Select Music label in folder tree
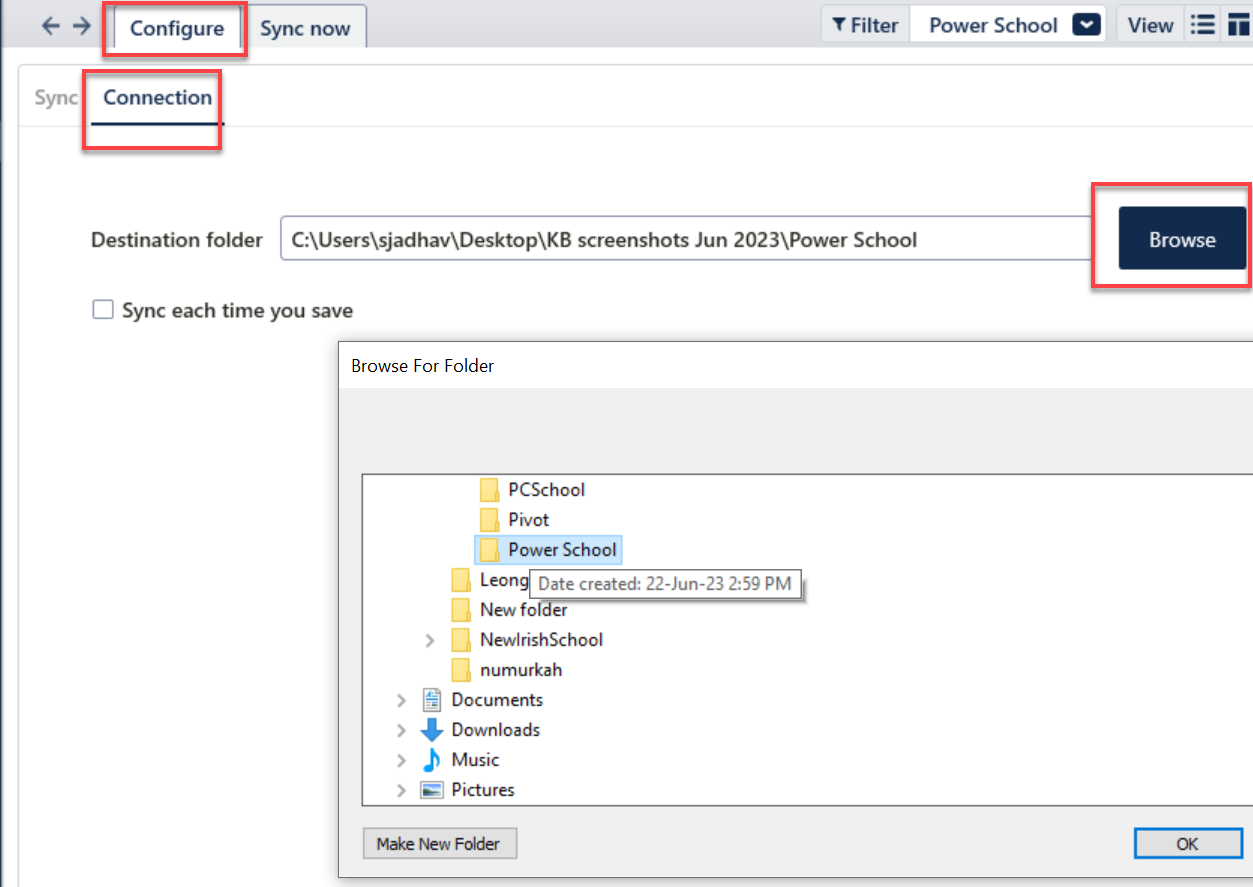This screenshot has width=1253, height=887. tap(475, 760)
